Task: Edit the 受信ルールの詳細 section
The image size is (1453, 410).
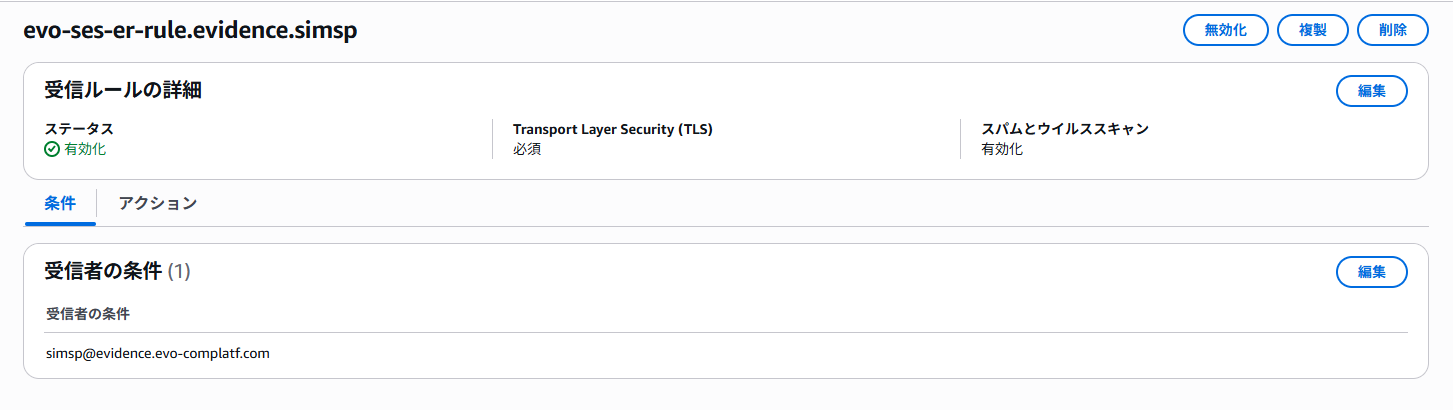Action: click(1371, 91)
